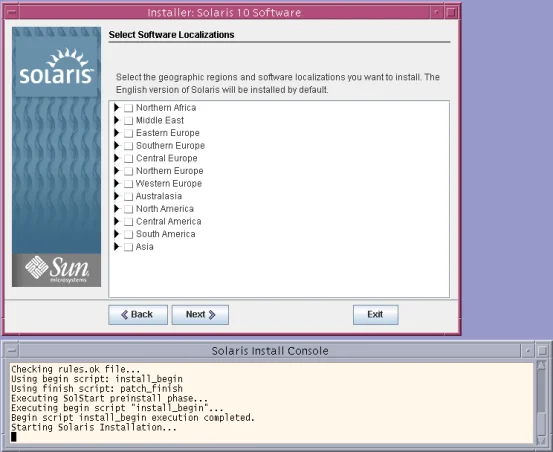Enable the Western Europe localization checkbox

tap(128, 184)
